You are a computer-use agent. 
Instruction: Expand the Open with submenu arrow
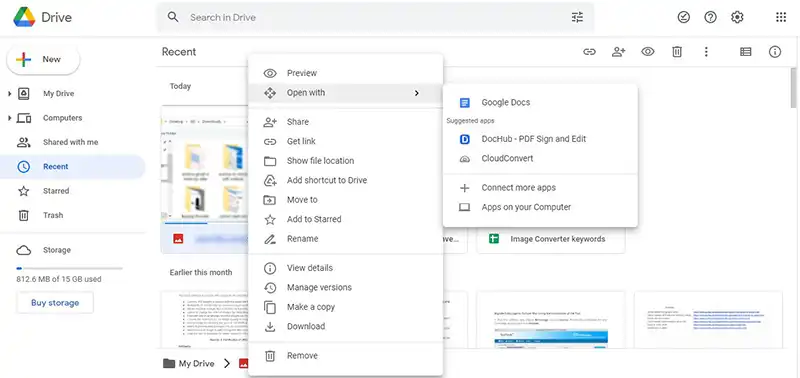point(417,93)
